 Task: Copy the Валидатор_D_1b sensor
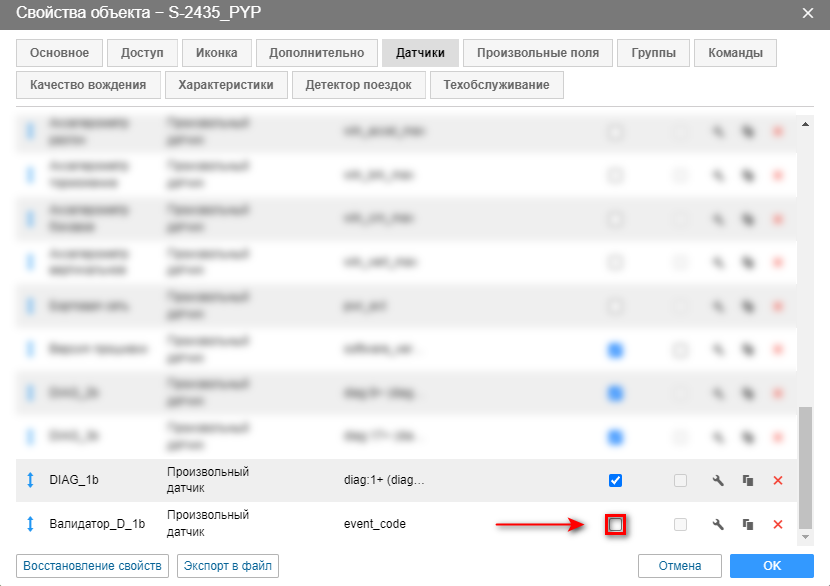[748, 524]
